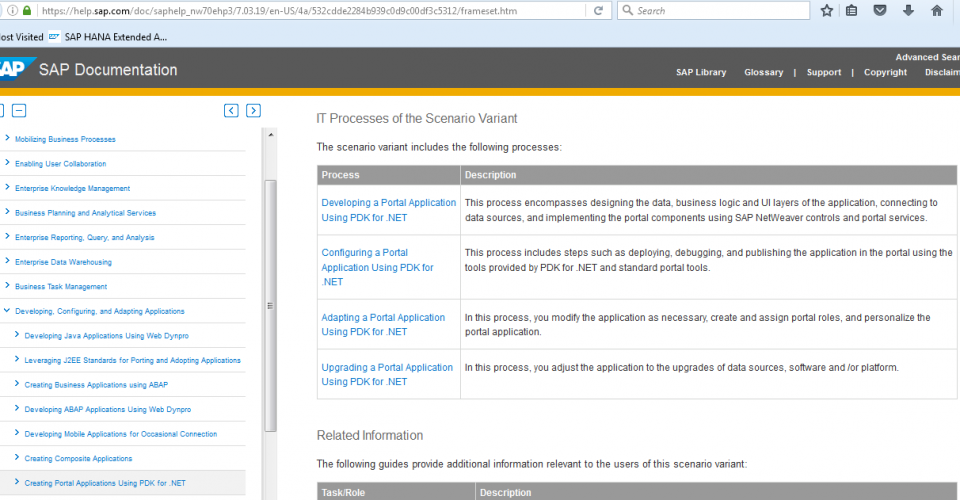This screenshot has height=500, width=960.
Task: Open Developing a Portal Application Using PDK link
Action: [388, 210]
